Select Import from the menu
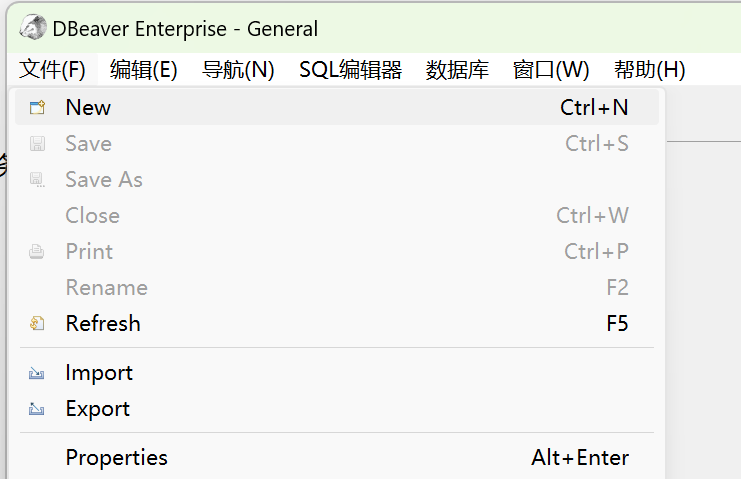 tap(337, 373)
